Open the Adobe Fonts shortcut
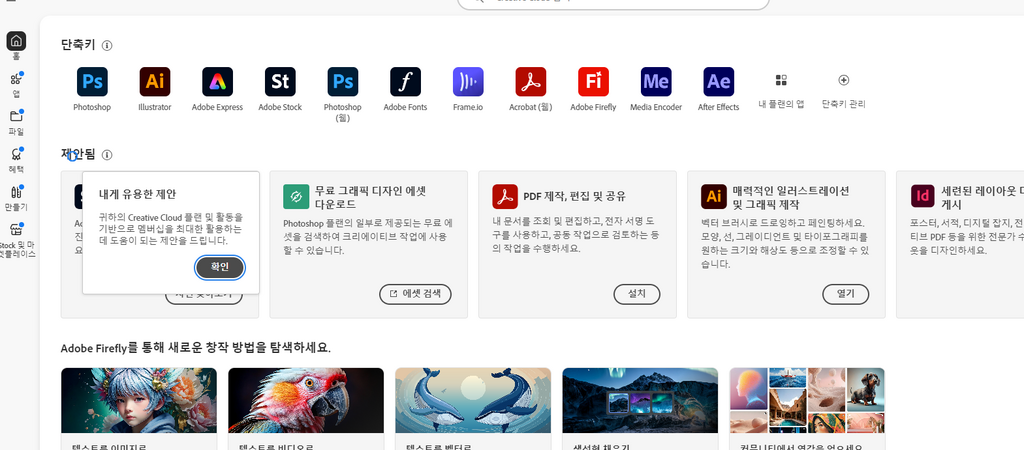This screenshot has width=1024, height=450. point(406,82)
